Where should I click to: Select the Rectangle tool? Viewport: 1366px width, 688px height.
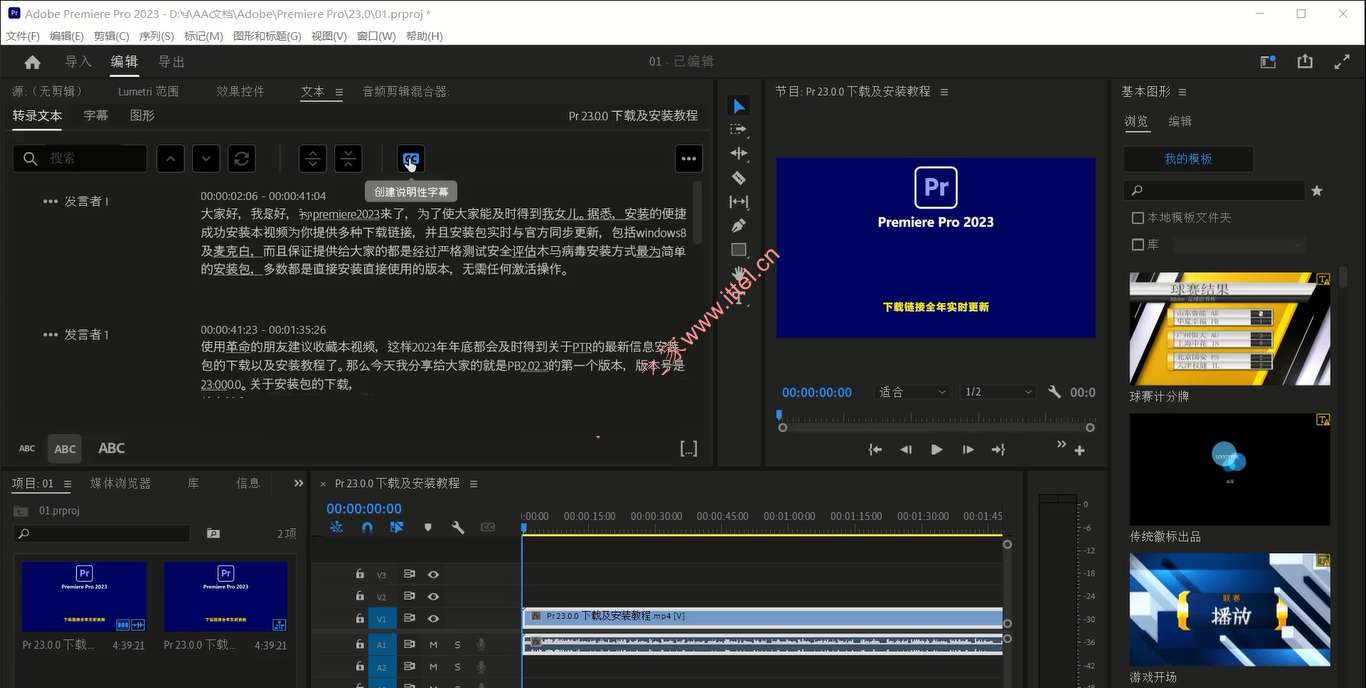739,250
